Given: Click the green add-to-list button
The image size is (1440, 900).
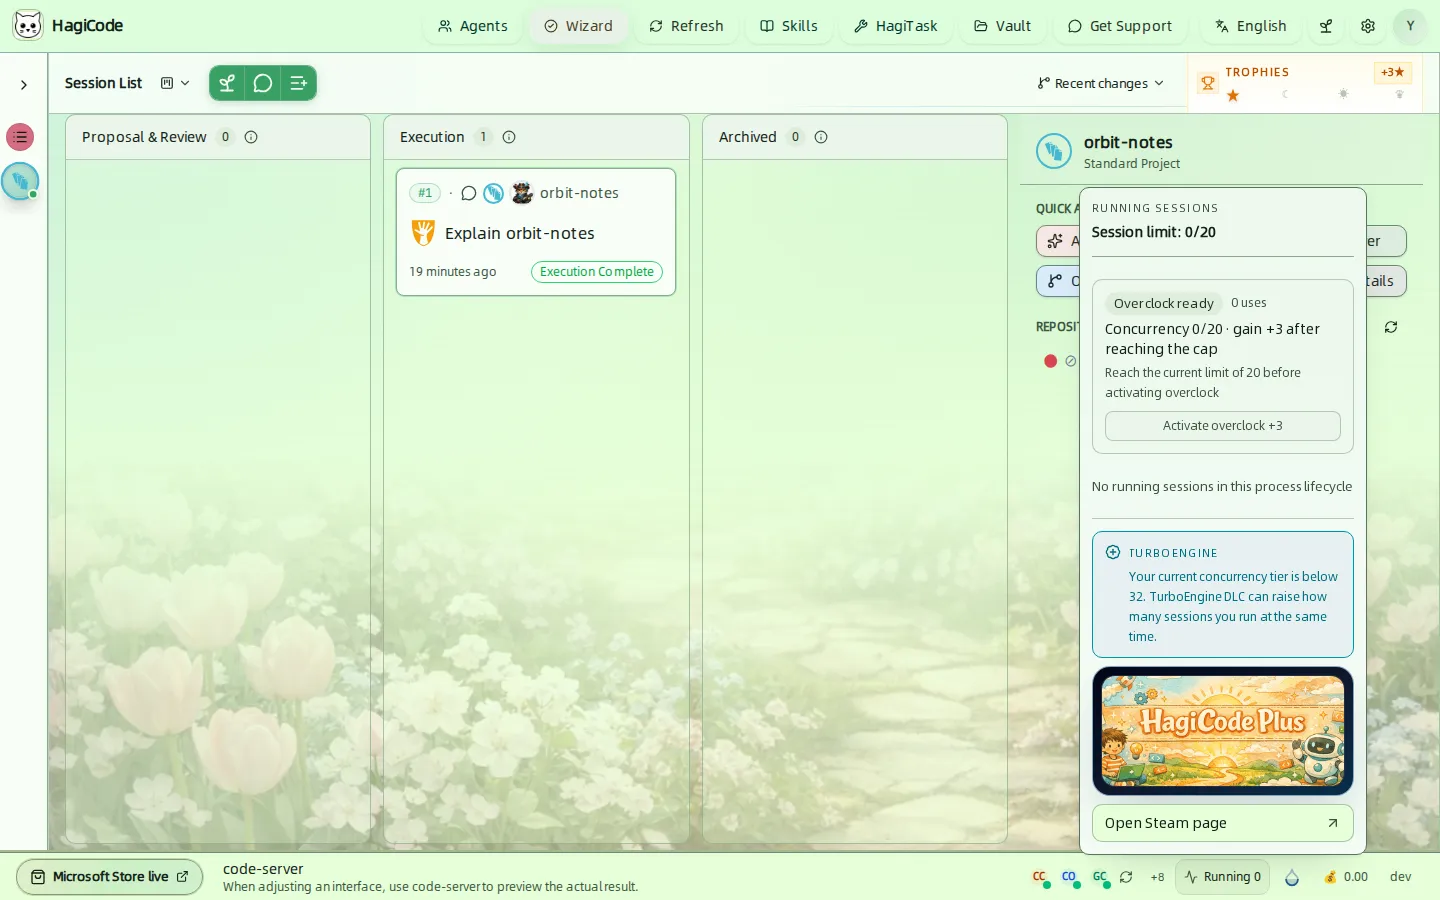Looking at the screenshot, I should coord(298,83).
